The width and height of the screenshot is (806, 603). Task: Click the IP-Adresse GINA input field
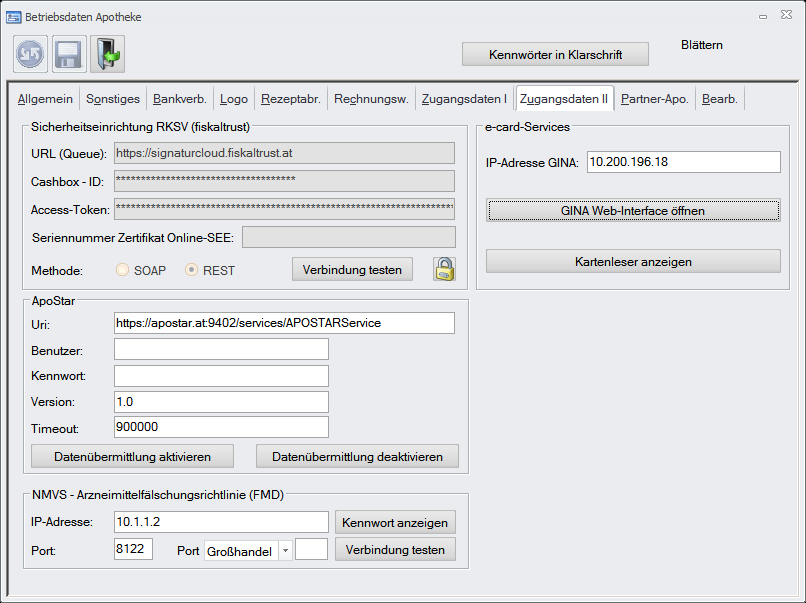point(683,162)
